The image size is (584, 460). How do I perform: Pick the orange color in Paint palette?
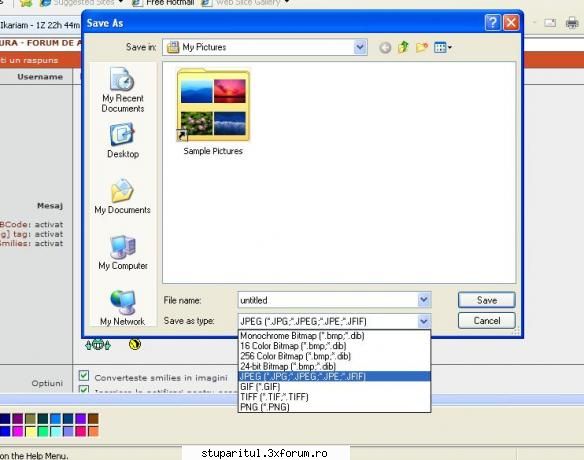tap(93, 431)
